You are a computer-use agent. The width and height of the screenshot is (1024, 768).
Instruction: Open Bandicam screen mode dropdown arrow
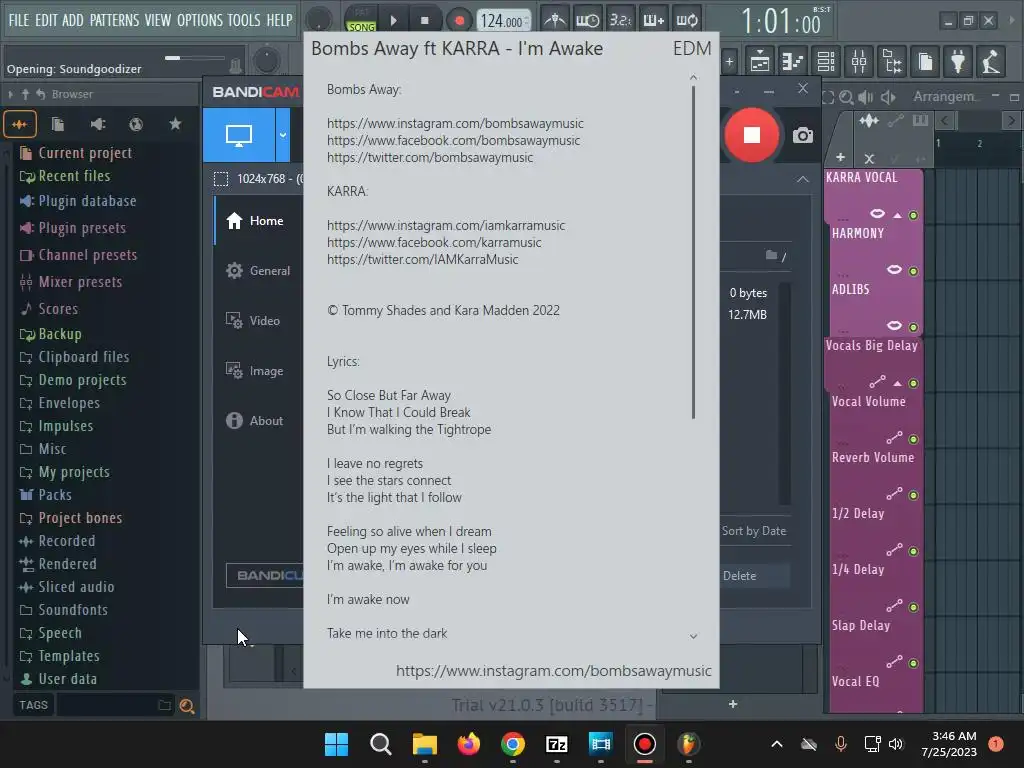pyautogui.click(x=283, y=135)
